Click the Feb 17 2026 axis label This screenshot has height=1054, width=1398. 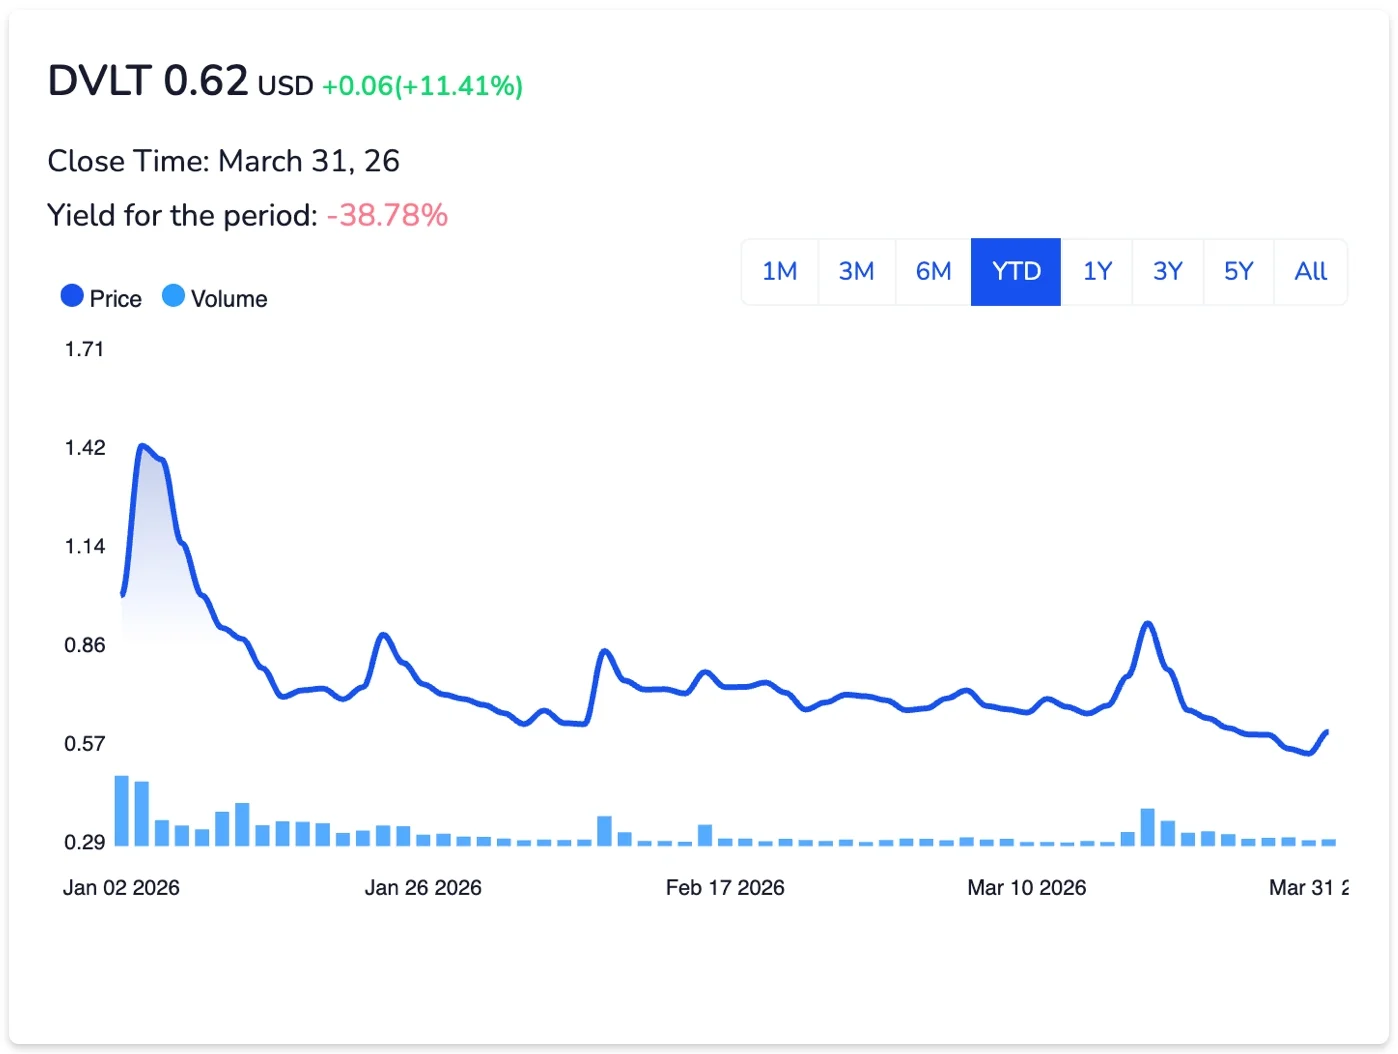pyautogui.click(x=725, y=888)
